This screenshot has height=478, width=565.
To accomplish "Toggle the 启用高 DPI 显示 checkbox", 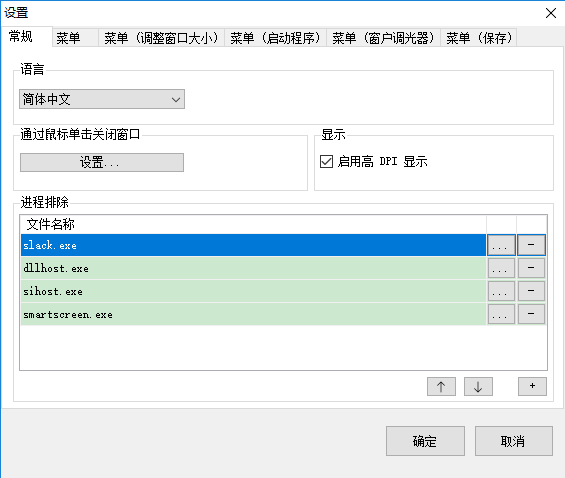I will [326, 161].
